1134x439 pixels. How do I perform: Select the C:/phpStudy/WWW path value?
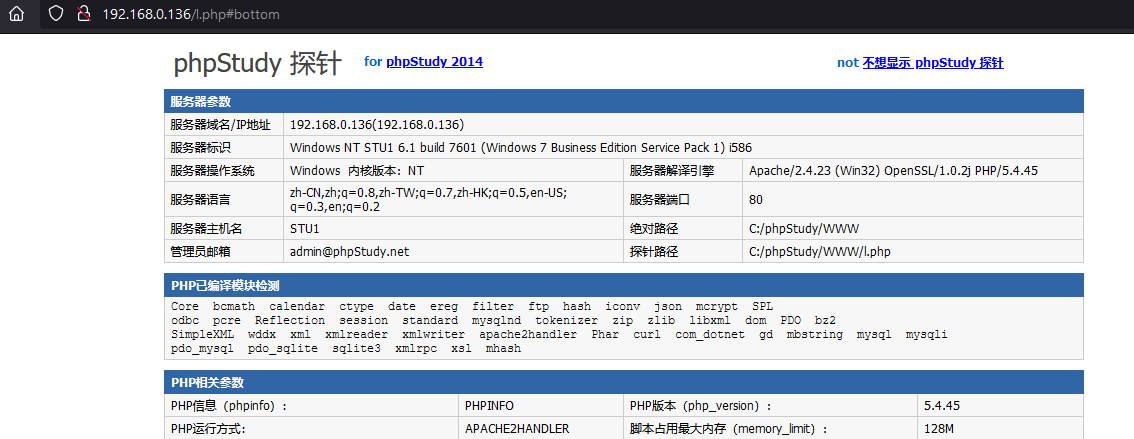click(x=804, y=228)
